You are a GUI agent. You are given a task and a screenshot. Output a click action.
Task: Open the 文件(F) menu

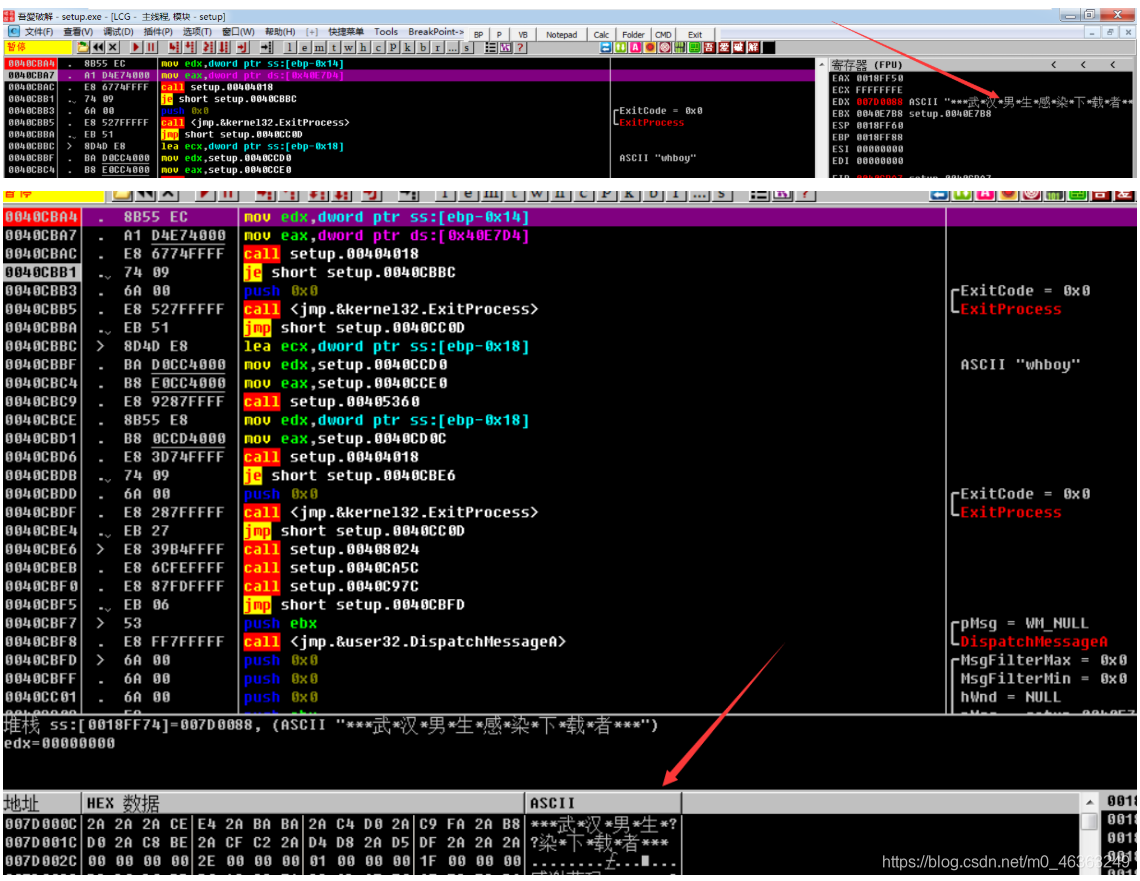39,32
